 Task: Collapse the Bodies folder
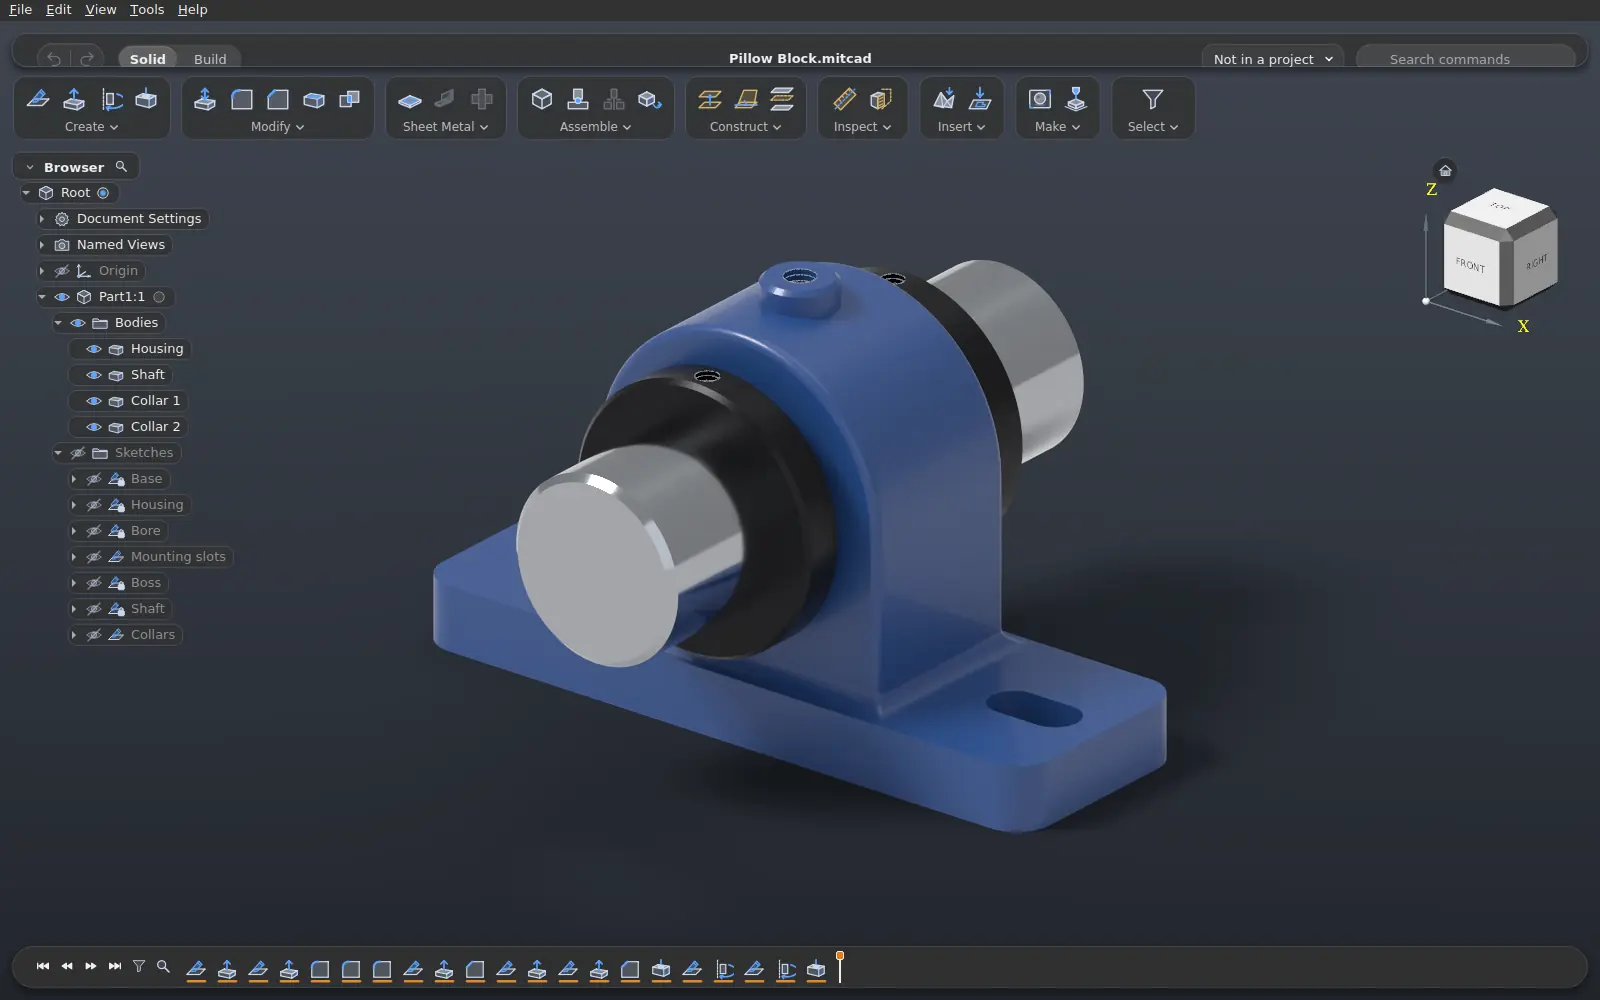click(58, 323)
